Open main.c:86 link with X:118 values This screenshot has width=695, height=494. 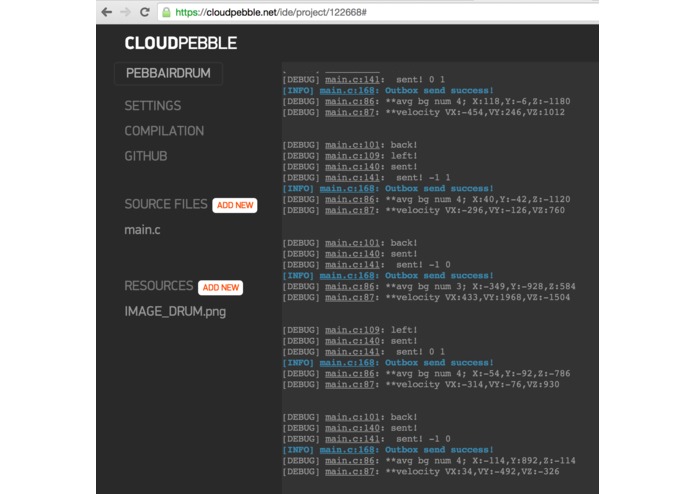tap(350, 101)
